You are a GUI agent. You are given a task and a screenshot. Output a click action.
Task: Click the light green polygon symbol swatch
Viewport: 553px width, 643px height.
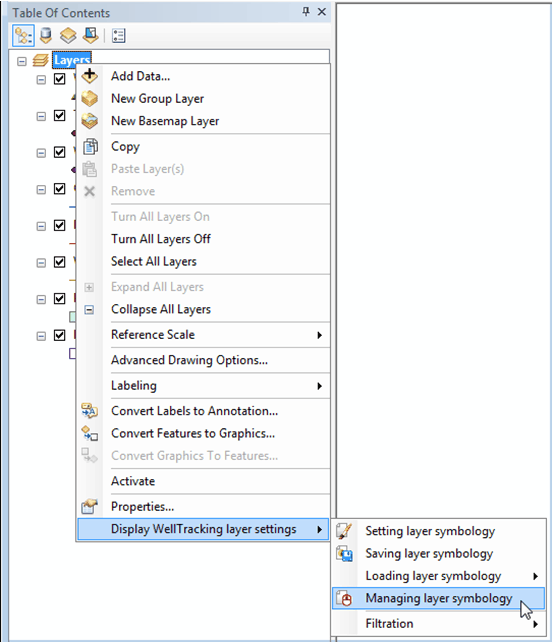point(73,317)
